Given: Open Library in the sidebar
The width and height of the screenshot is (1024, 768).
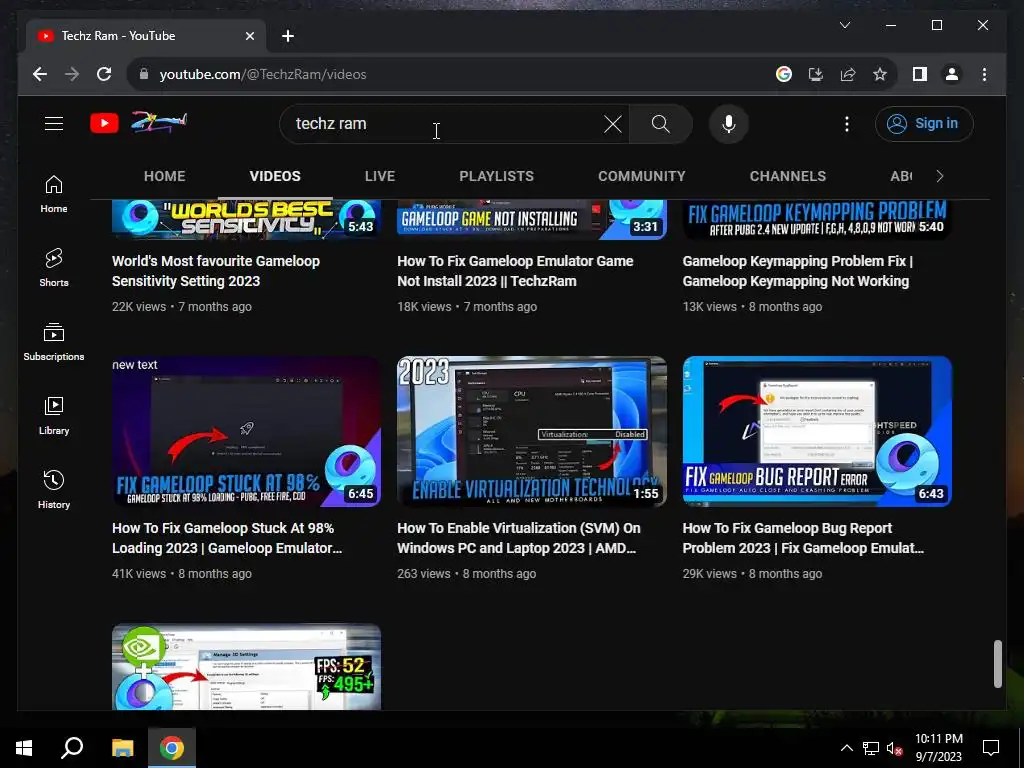Looking at the screenshot, I should click(54, 415).
